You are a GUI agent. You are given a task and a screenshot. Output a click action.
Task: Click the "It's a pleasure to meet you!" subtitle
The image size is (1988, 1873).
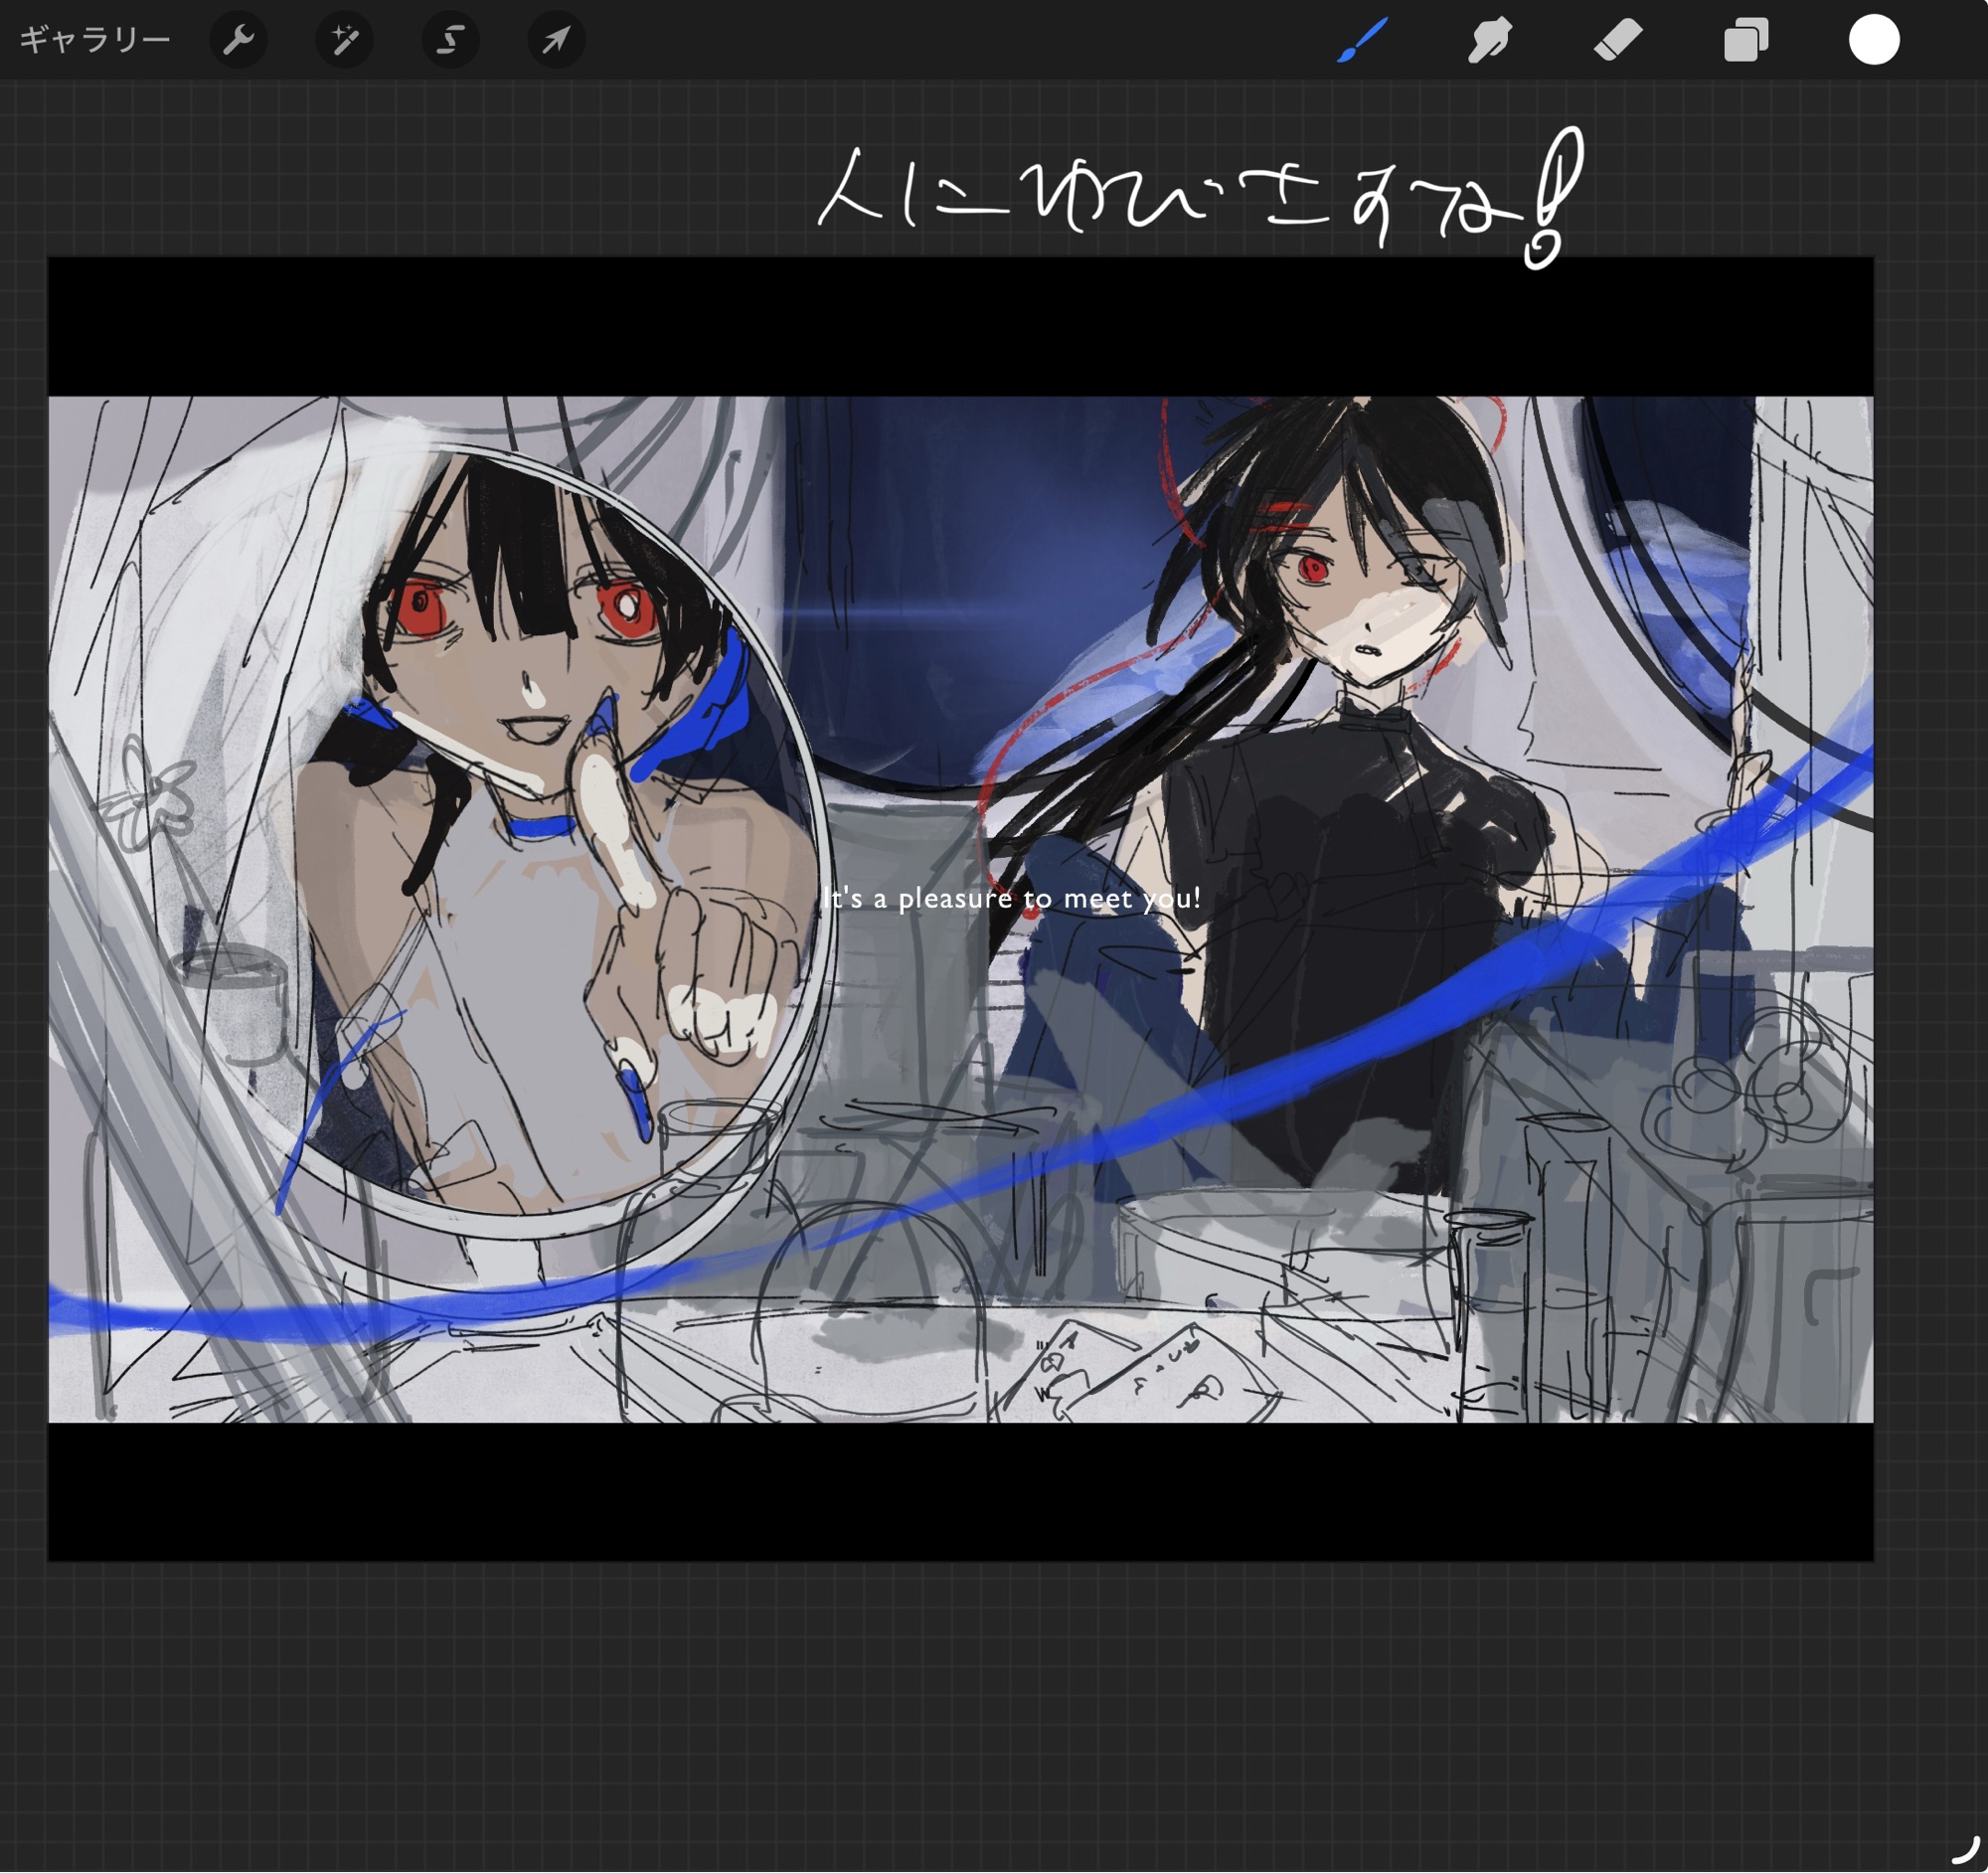pyautogui.click(x=1012, y=898)
